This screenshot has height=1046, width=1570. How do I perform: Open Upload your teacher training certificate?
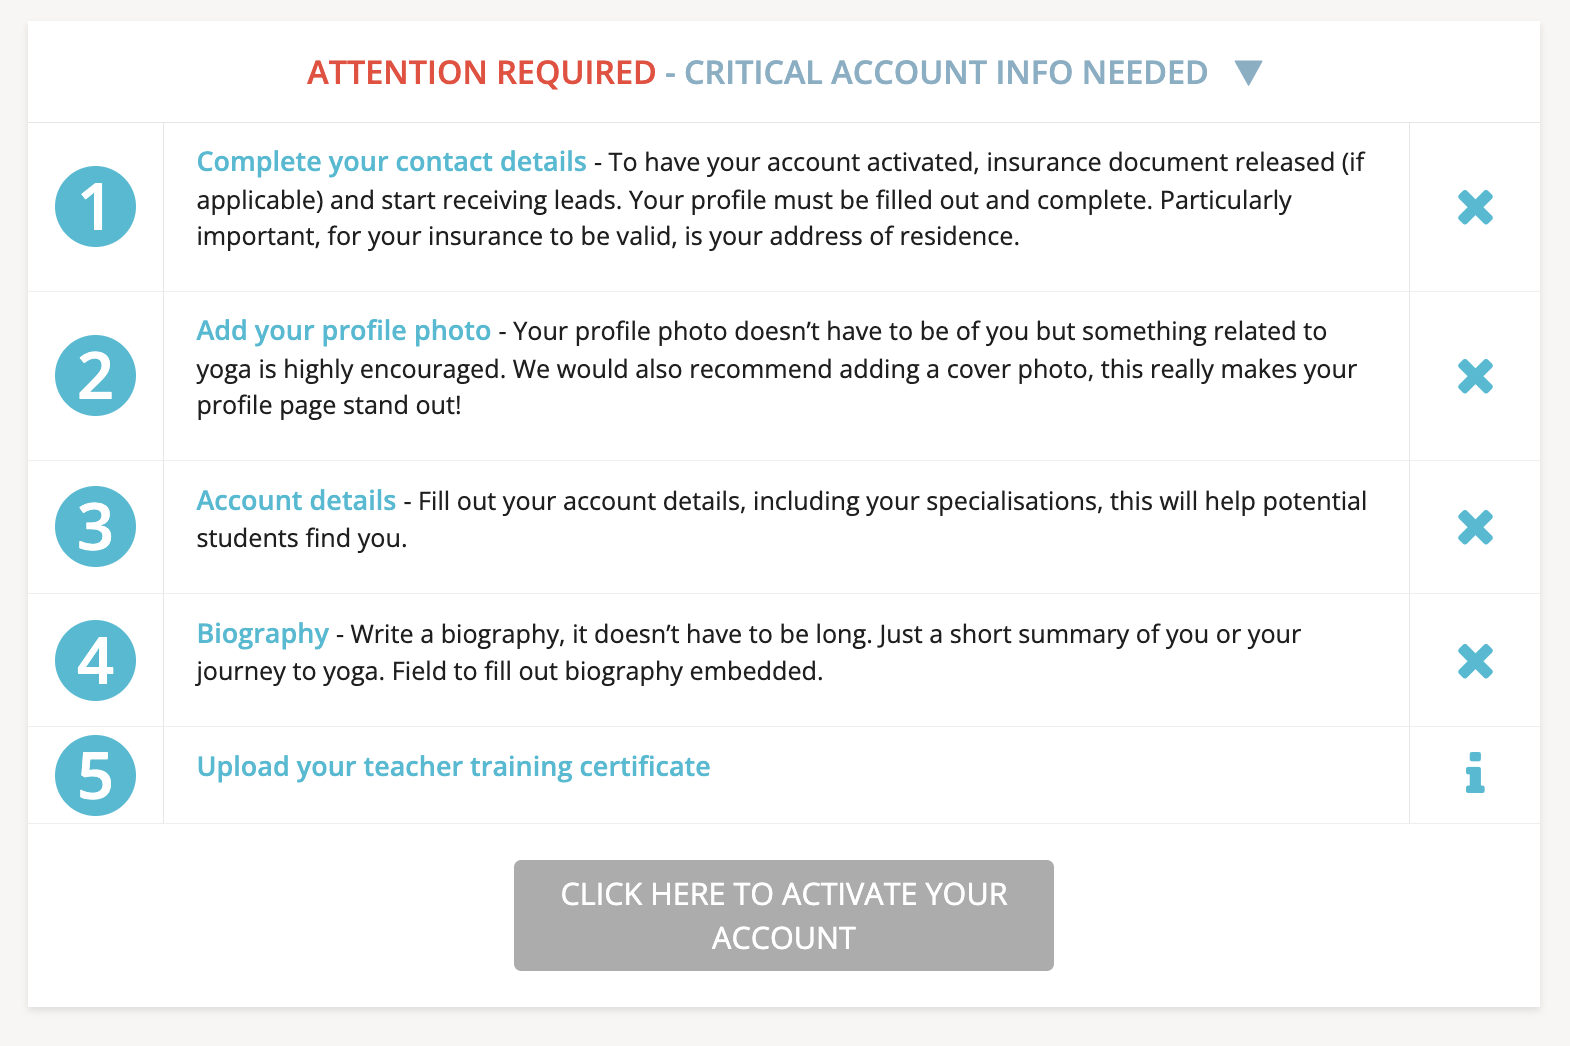tap(454, 766)
